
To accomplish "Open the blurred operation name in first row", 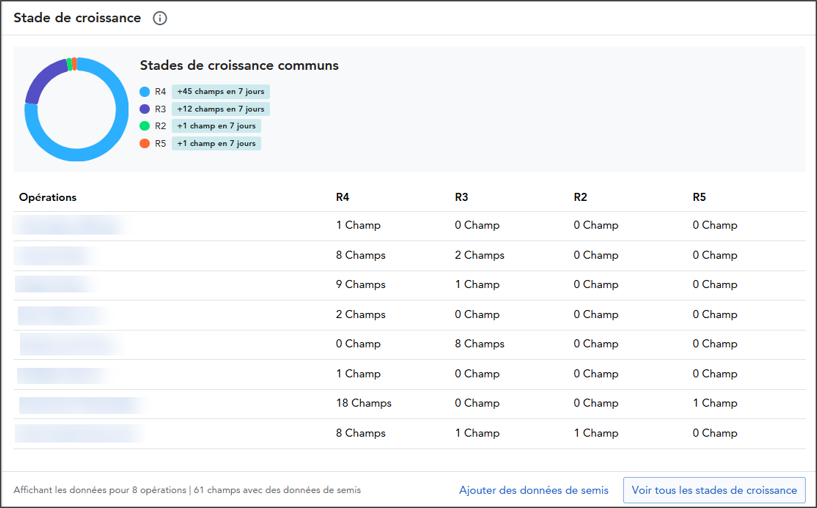I will click(69, 225).
